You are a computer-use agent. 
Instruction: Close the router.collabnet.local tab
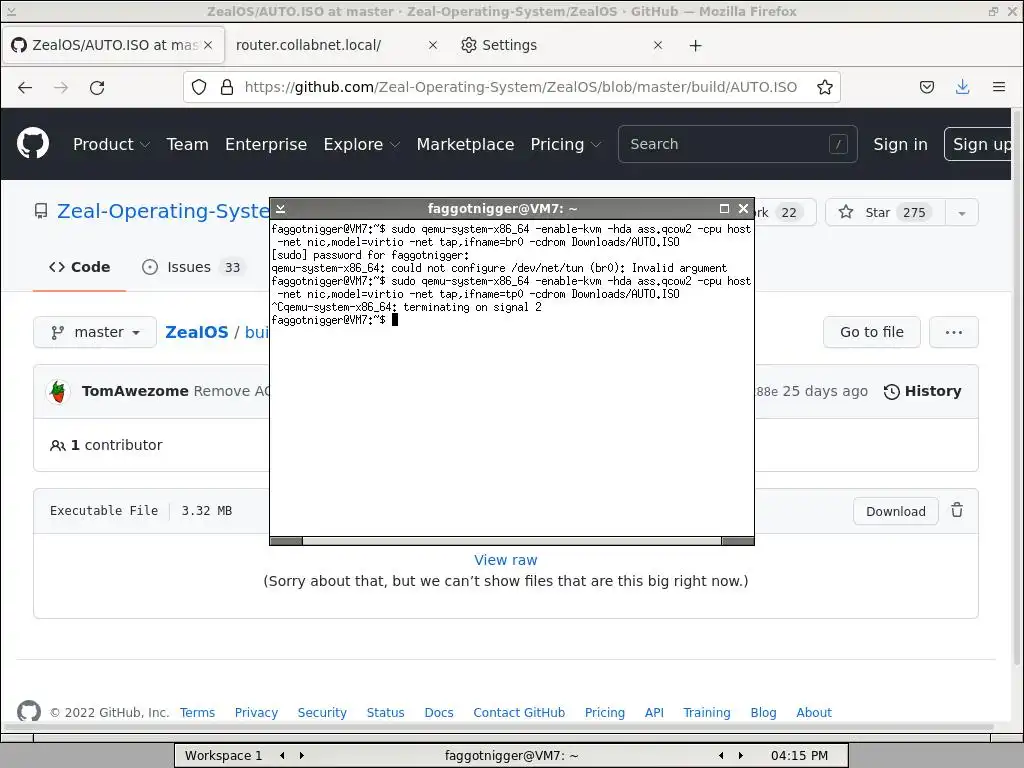click(432, 45)
